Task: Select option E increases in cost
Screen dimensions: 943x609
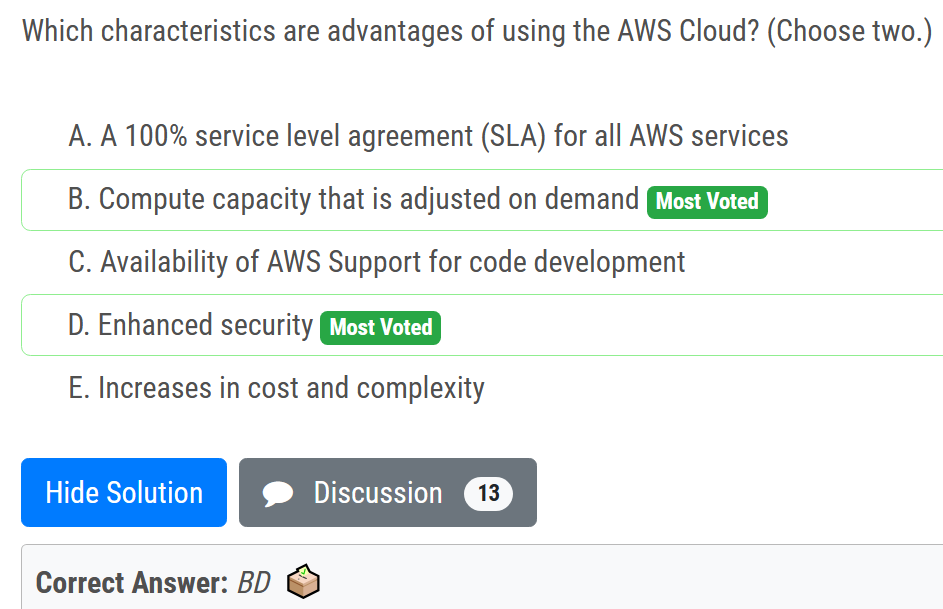Action: click(x=290, y=388)
